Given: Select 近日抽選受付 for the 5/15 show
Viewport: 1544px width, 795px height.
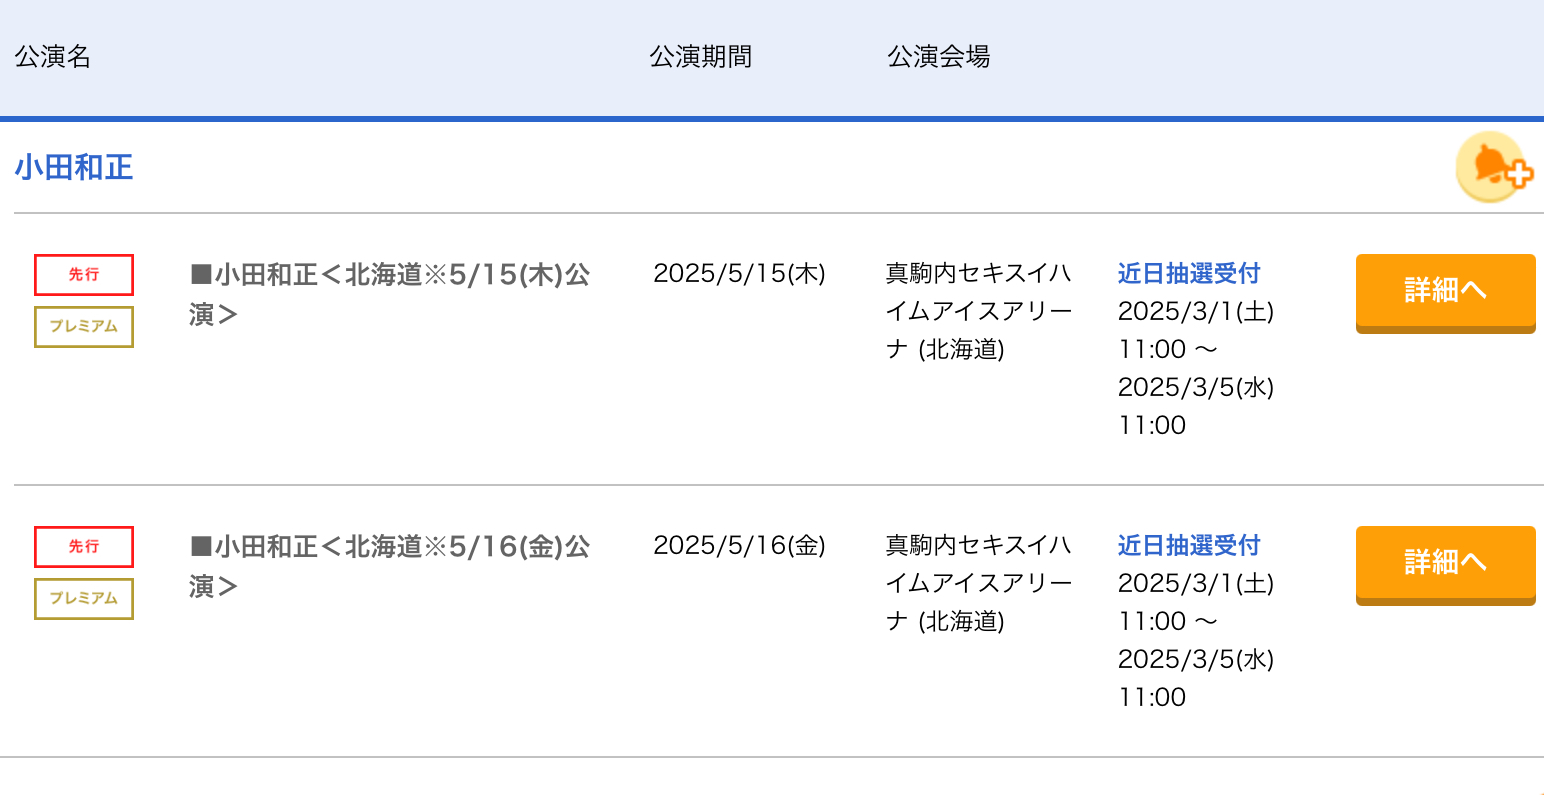Looking at the screenshot, I should (x=1188, y=274).
